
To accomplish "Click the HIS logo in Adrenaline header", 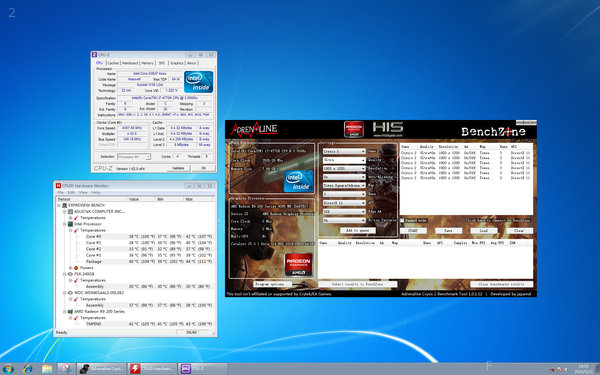I will 388,129.
